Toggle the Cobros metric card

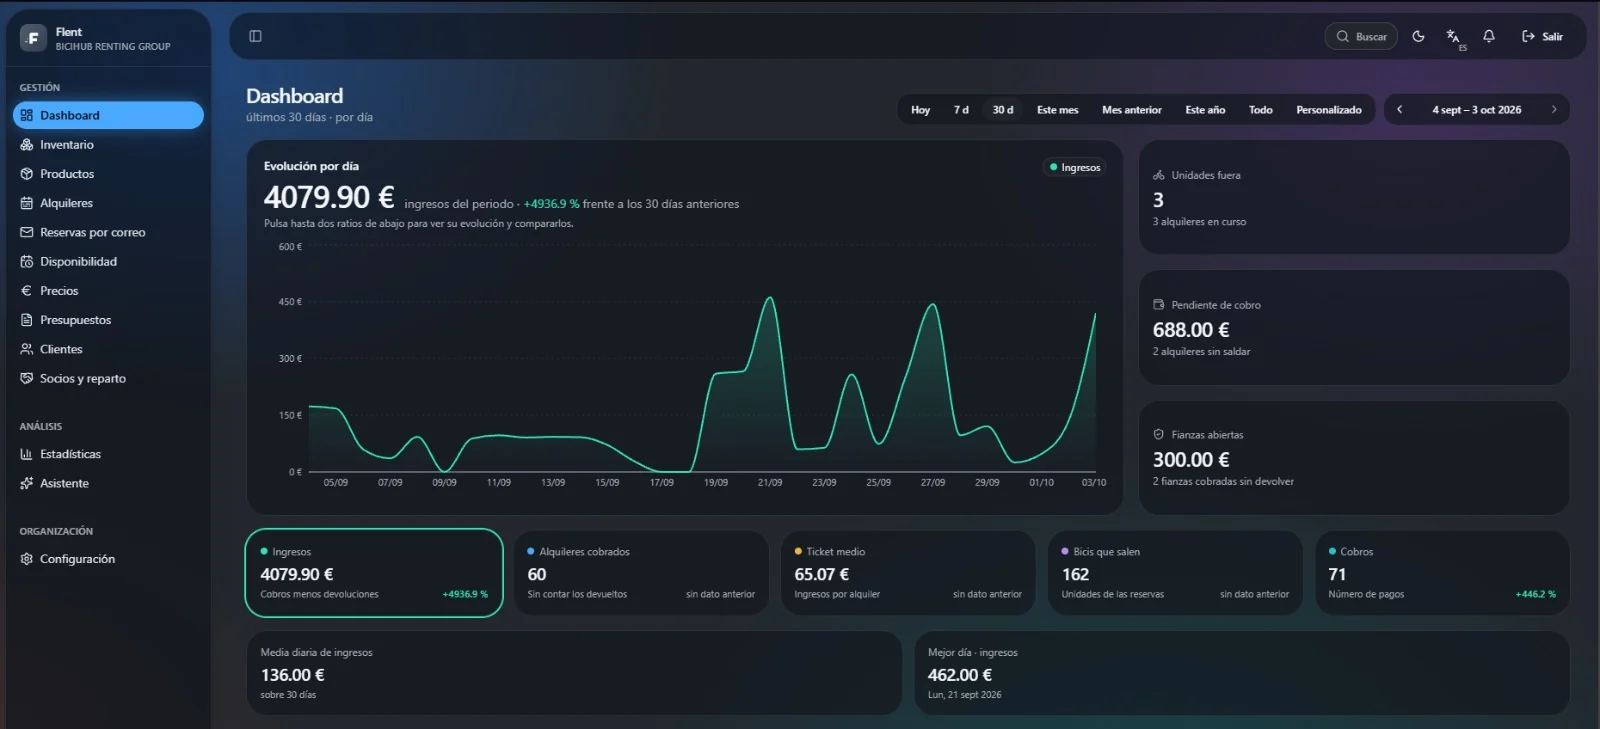[1442, 573]
